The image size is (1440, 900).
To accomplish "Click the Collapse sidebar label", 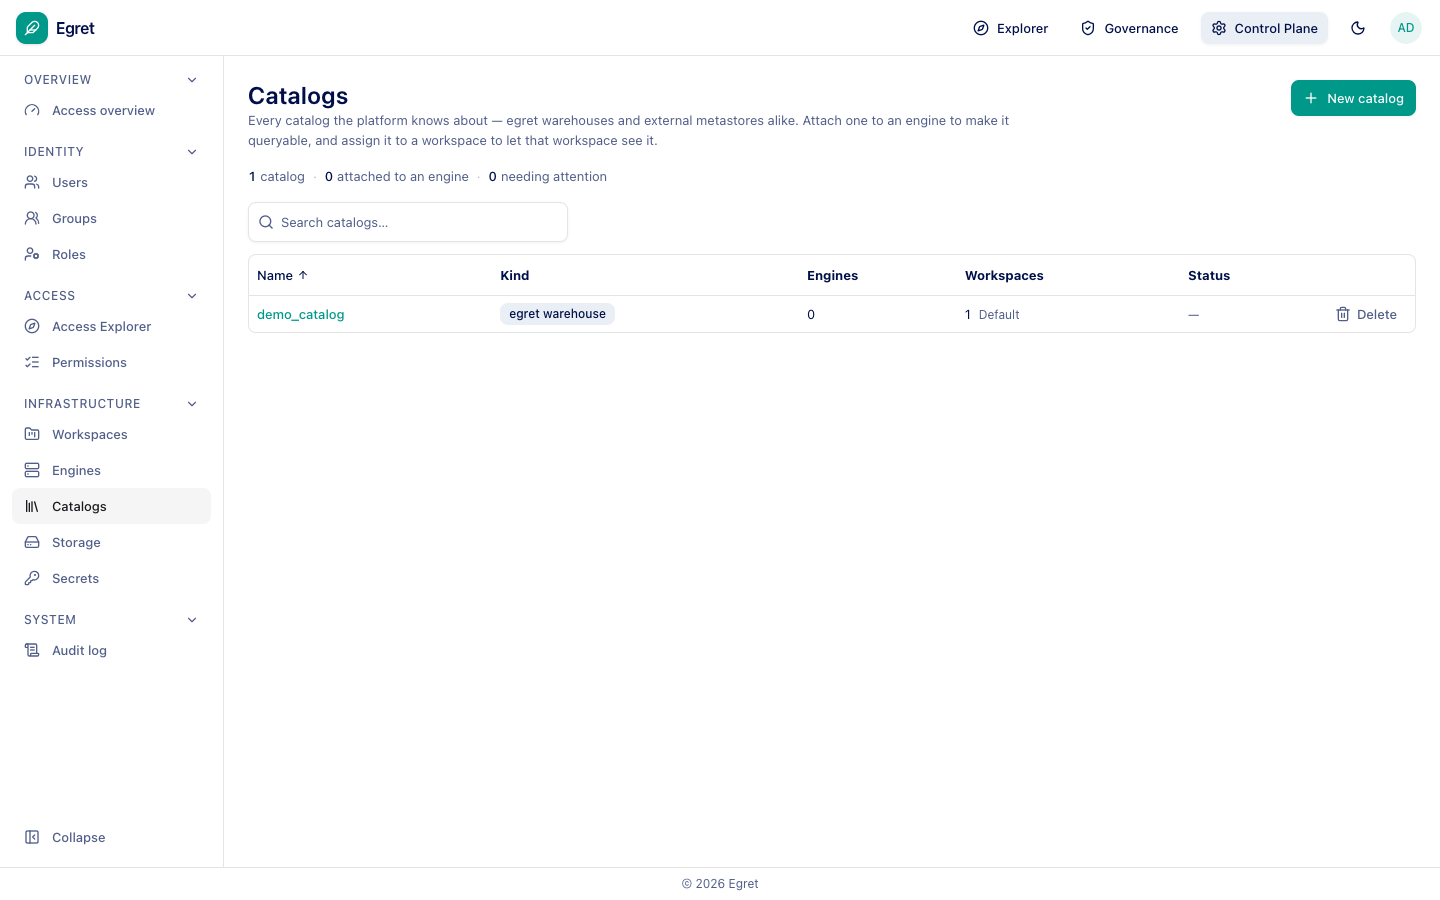I will pyautogui.click(x=79, y=838).
